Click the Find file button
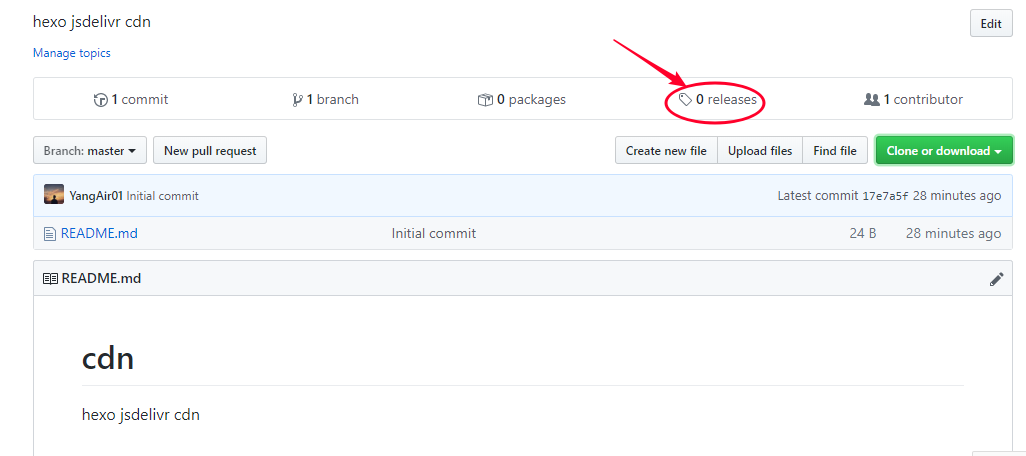Image resolution: width=1026 pixels, height=456 pixels. [x=835, y=151]
